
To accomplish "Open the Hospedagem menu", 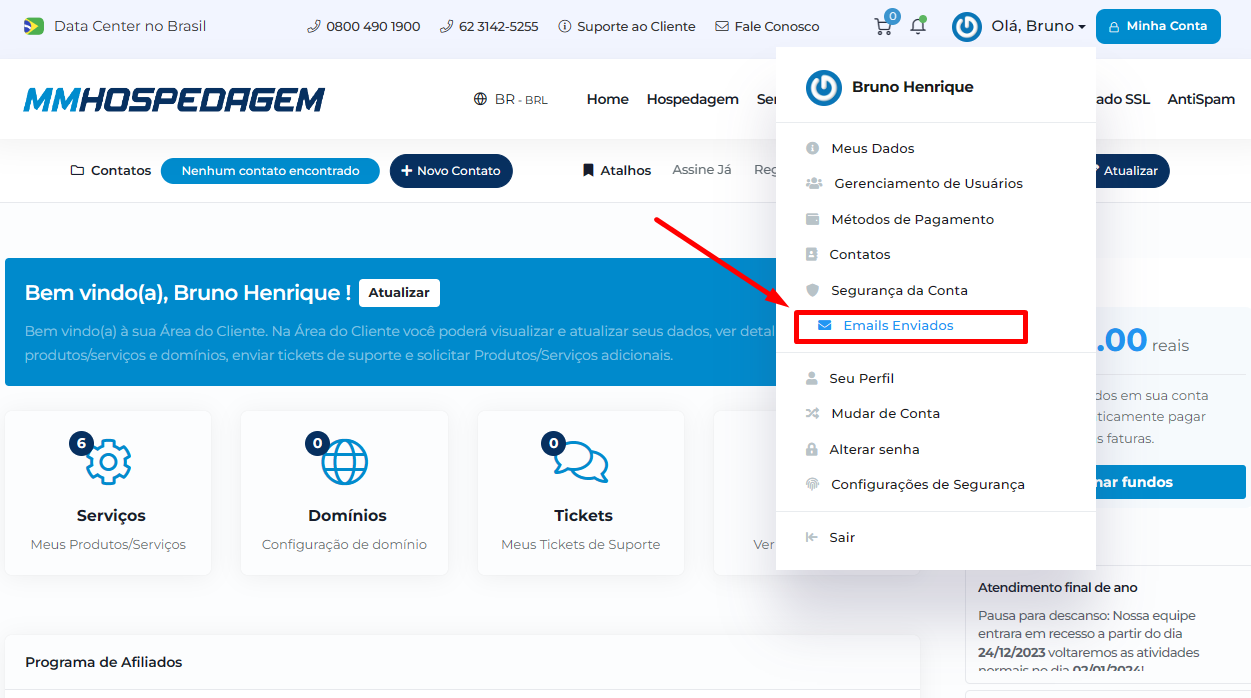I will point(693,99).
